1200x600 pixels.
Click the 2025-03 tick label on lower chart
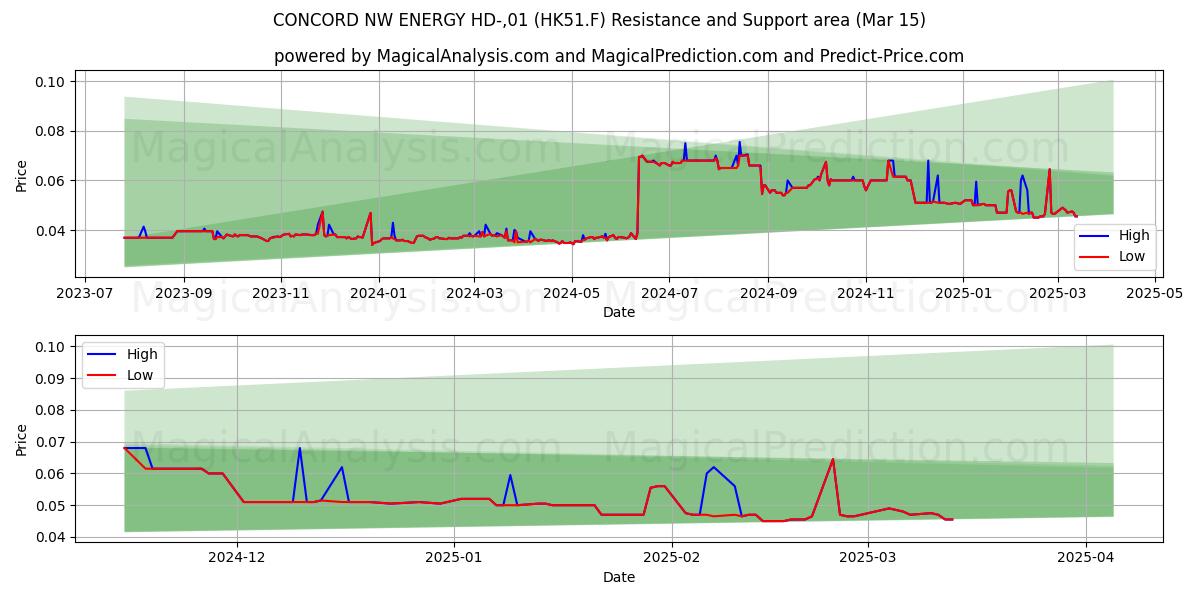pos(867,558)
